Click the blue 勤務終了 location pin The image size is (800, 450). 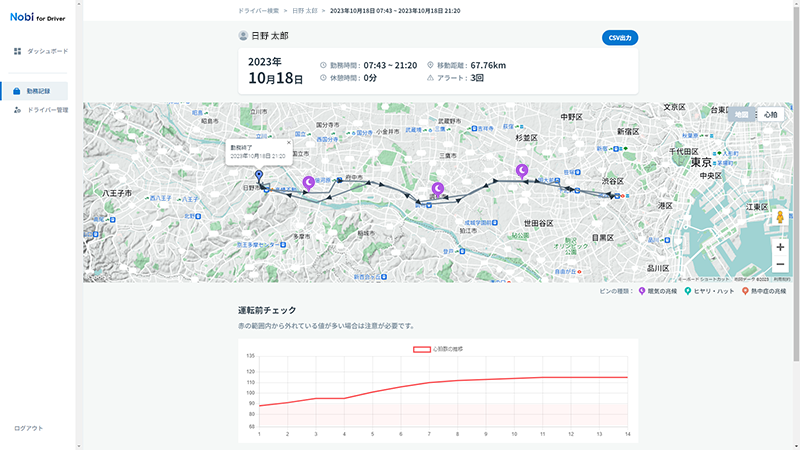pos(259,178)
